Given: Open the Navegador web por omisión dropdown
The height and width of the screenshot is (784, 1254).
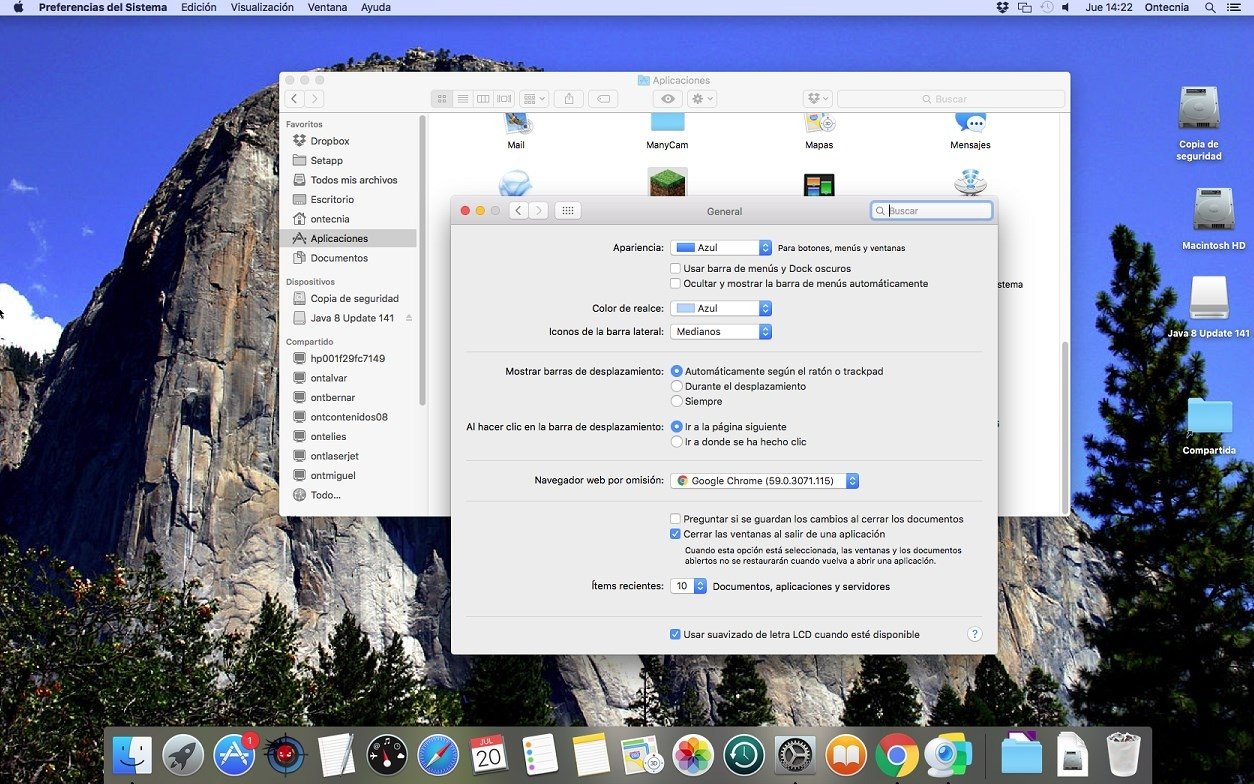Looking at the screenshot, I should (x=765, y=481).
